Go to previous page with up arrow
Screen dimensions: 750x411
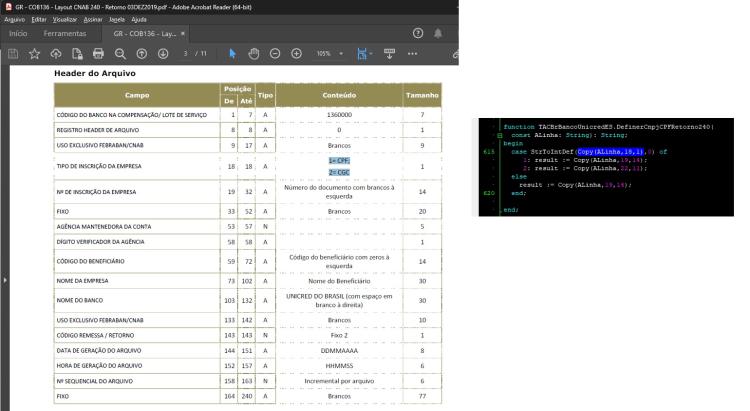tap(142, 54)
